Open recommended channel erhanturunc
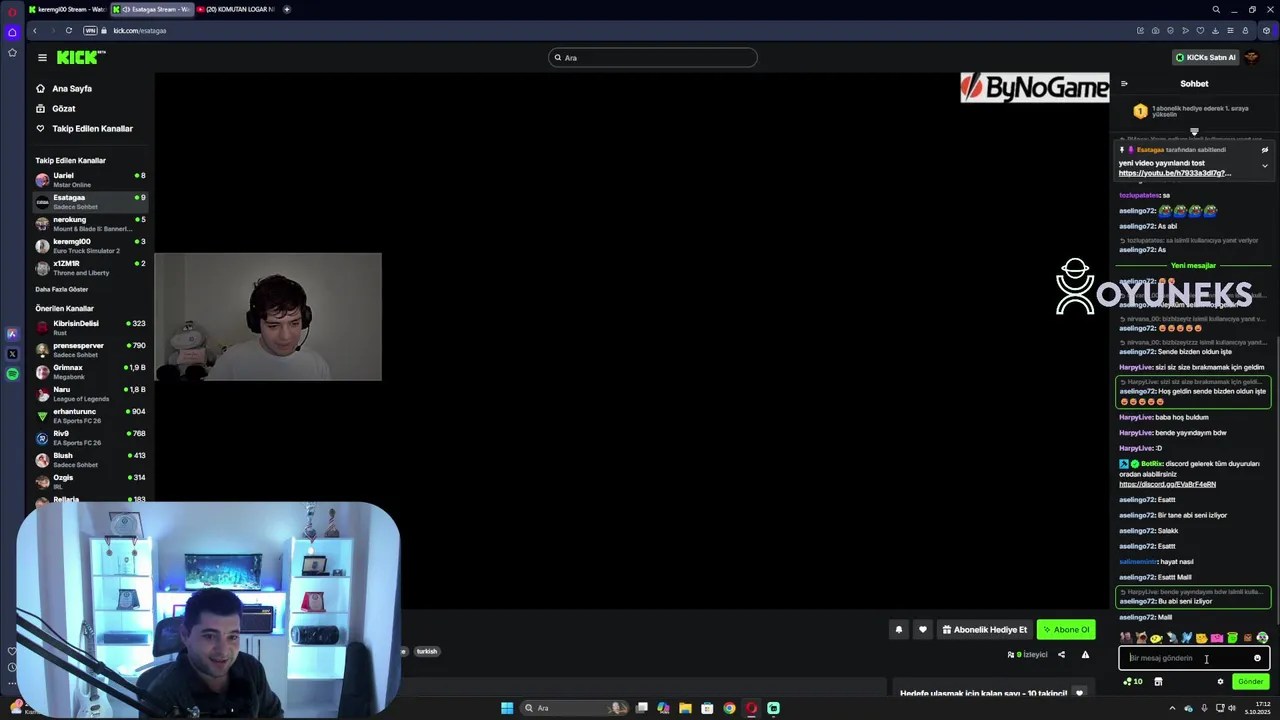Image resolution: width=1280 pixels, height=720 pixels. 90,416
